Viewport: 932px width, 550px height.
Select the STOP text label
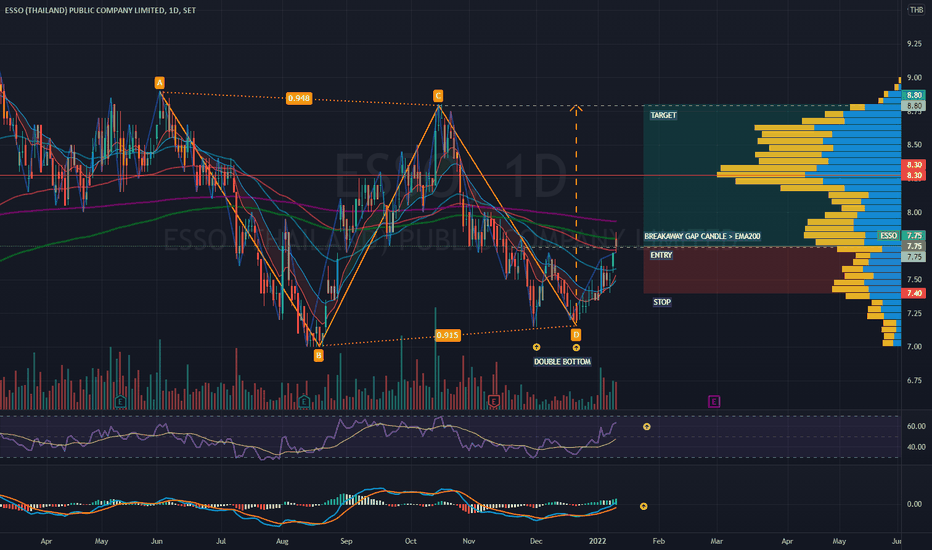click(x=662, y=302)
